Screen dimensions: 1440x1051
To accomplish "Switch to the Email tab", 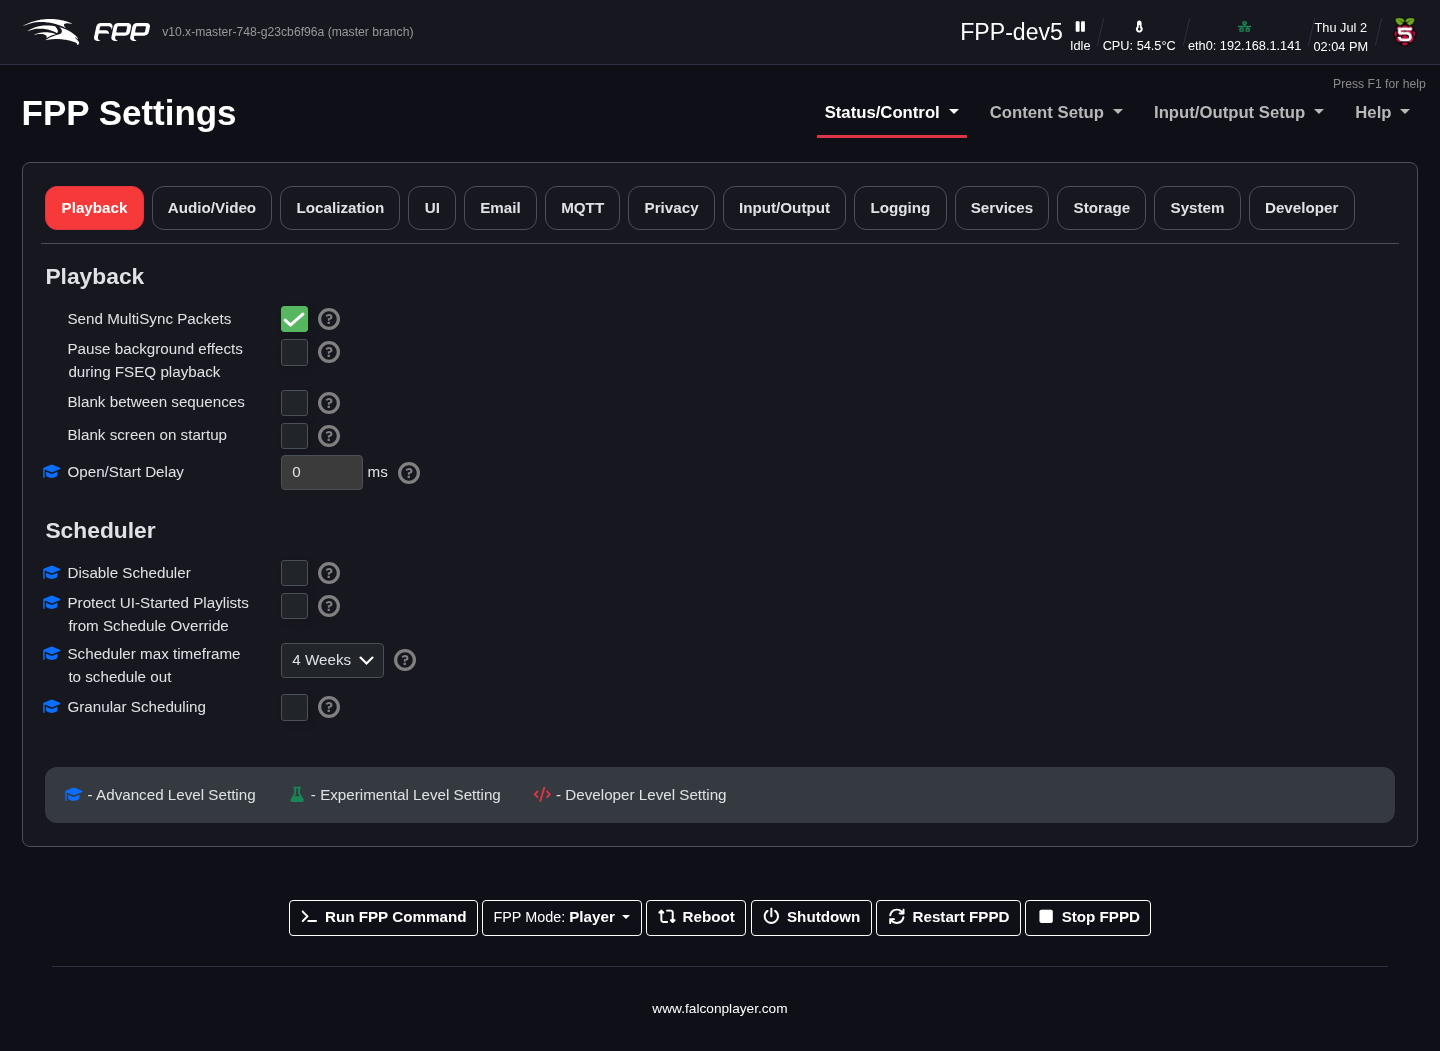I will pos(500,208).
